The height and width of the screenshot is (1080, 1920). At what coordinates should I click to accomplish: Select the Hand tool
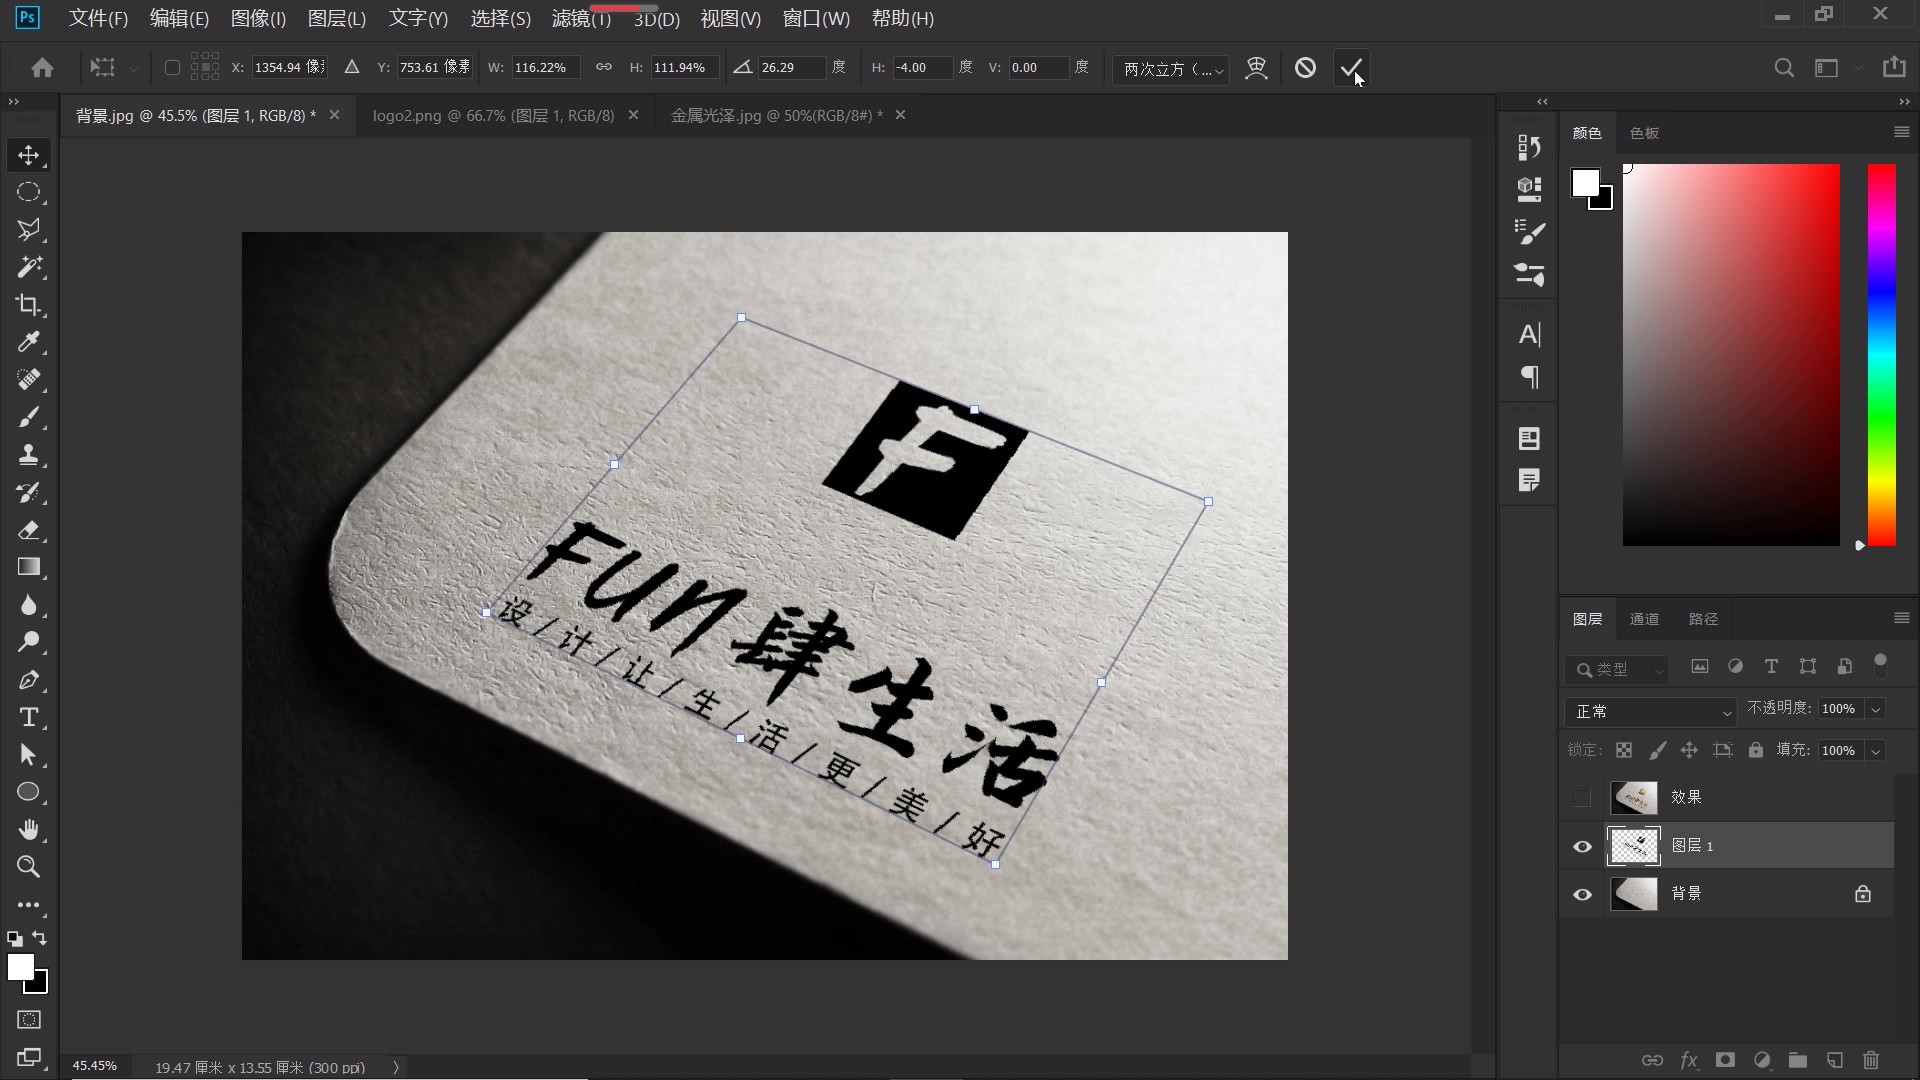click(x=29, y=829)
